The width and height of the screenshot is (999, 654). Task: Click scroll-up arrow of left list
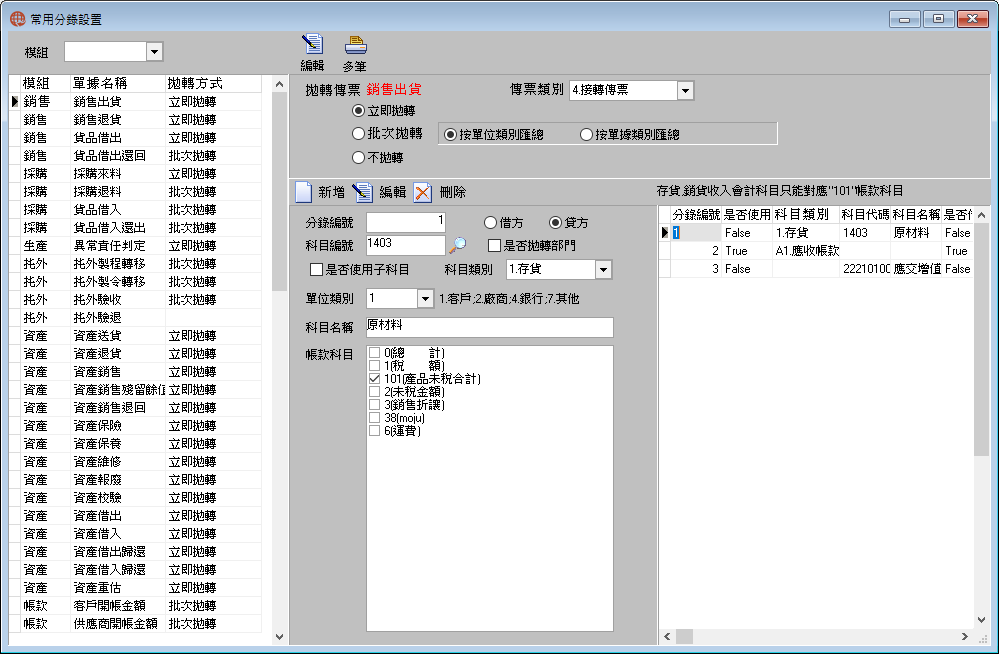(x=279, y=84)
